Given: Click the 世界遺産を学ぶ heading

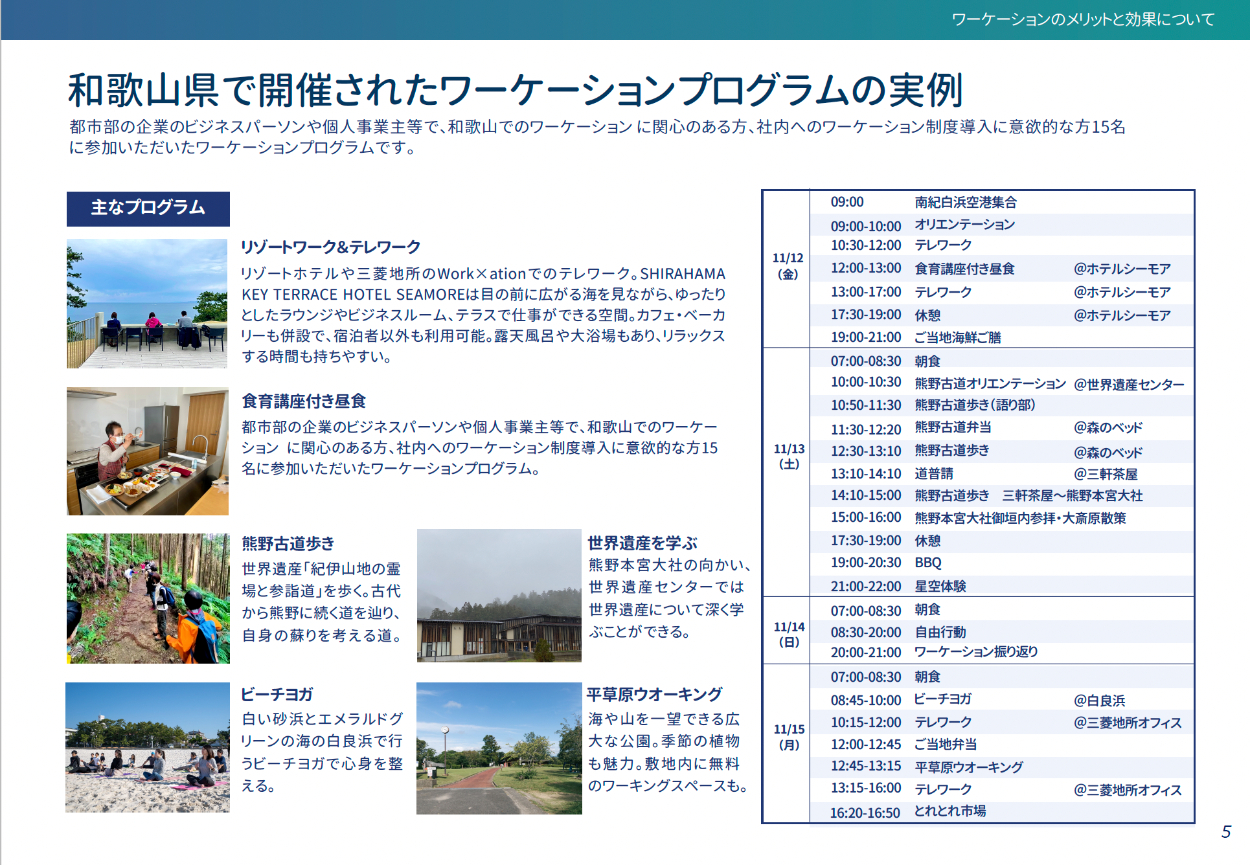Looking at the screenshot, I should point(642,542).
